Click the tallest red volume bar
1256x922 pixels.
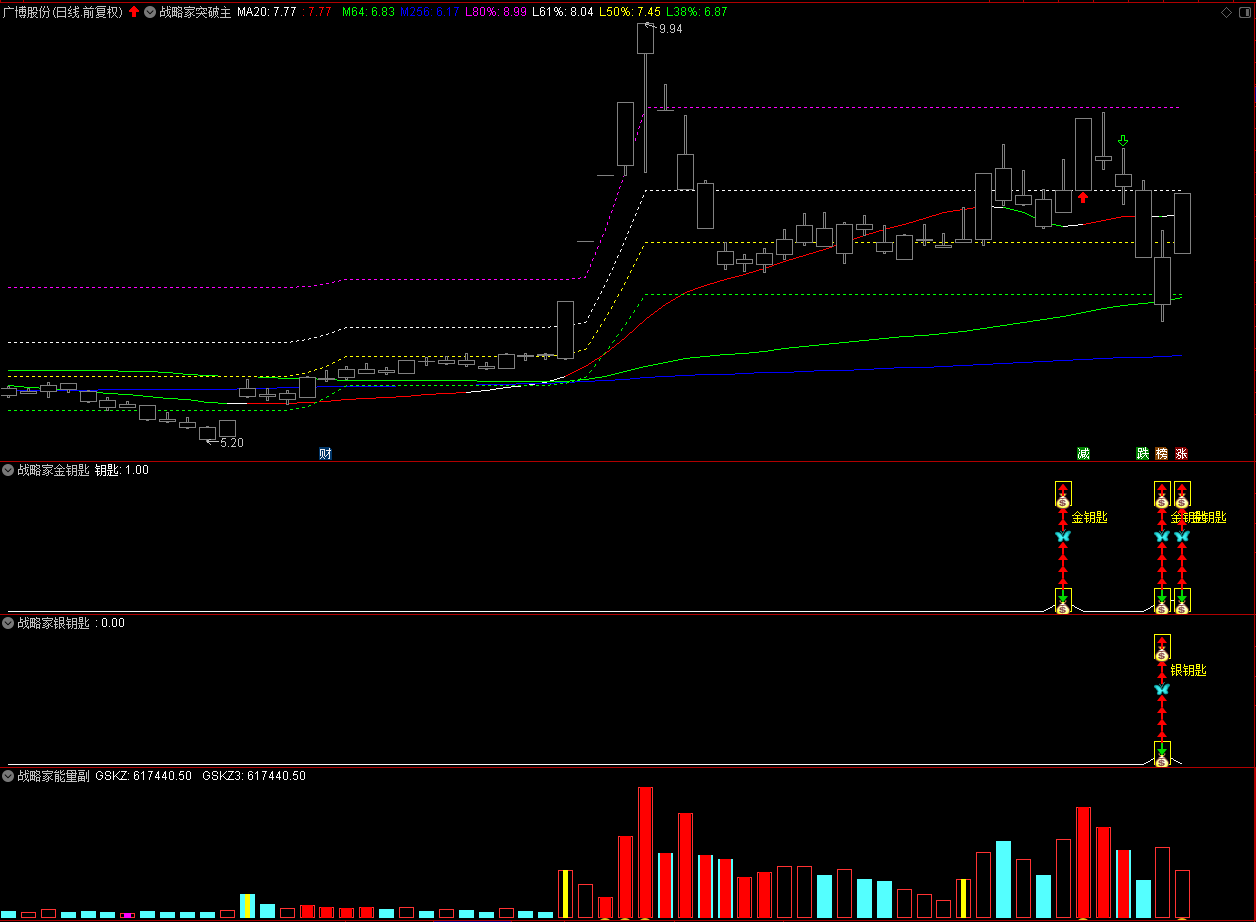click(x=645, y=852)
